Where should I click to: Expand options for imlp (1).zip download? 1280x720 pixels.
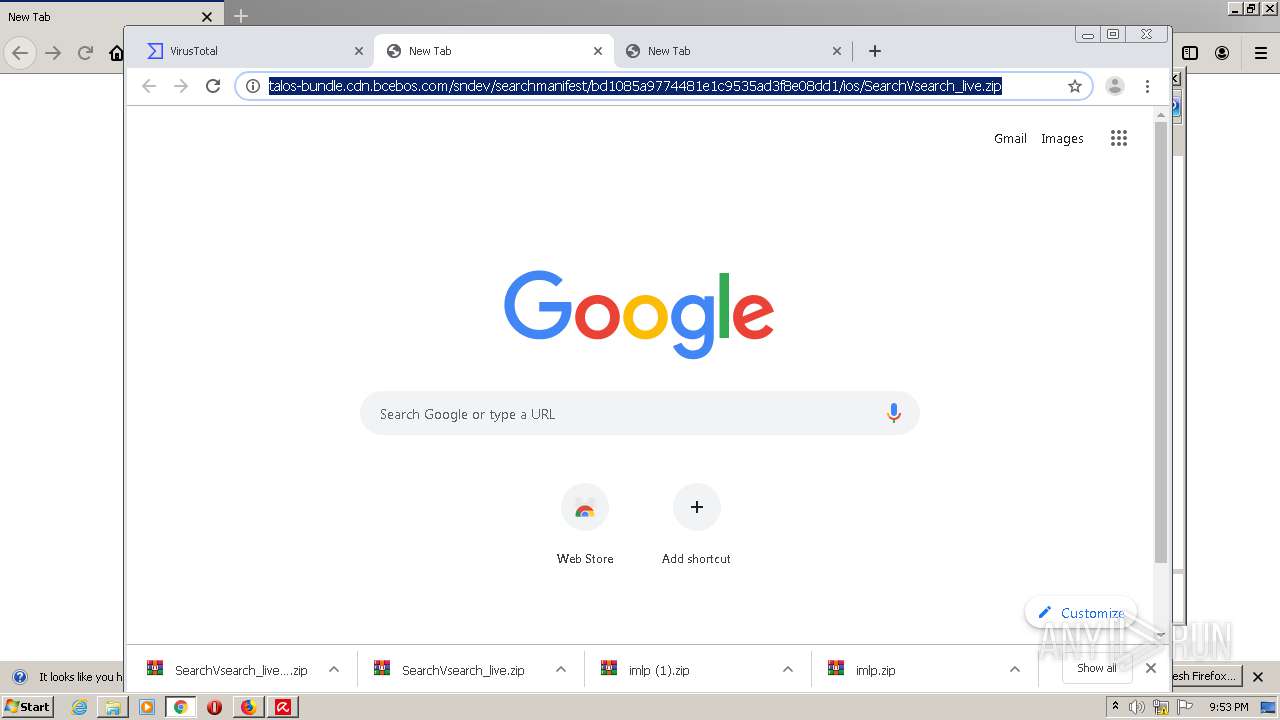tap(788, 670)
